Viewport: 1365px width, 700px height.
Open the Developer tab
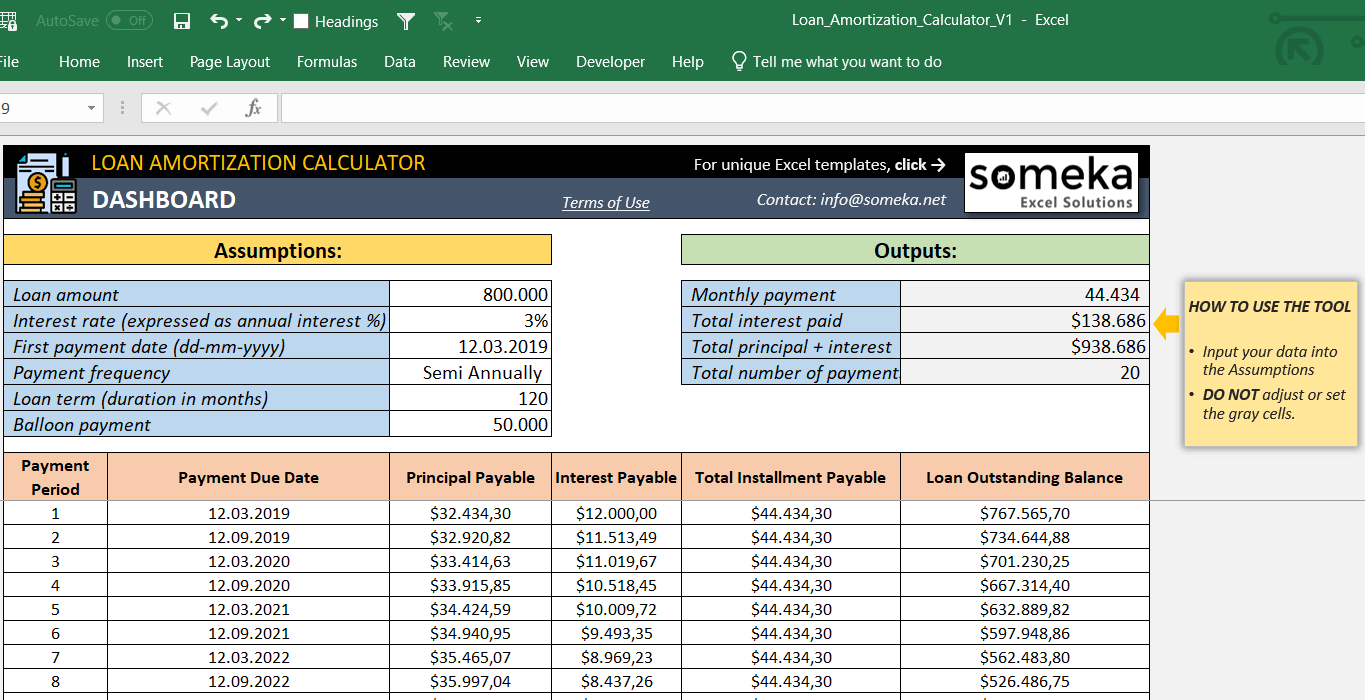[x=610, y=62]
